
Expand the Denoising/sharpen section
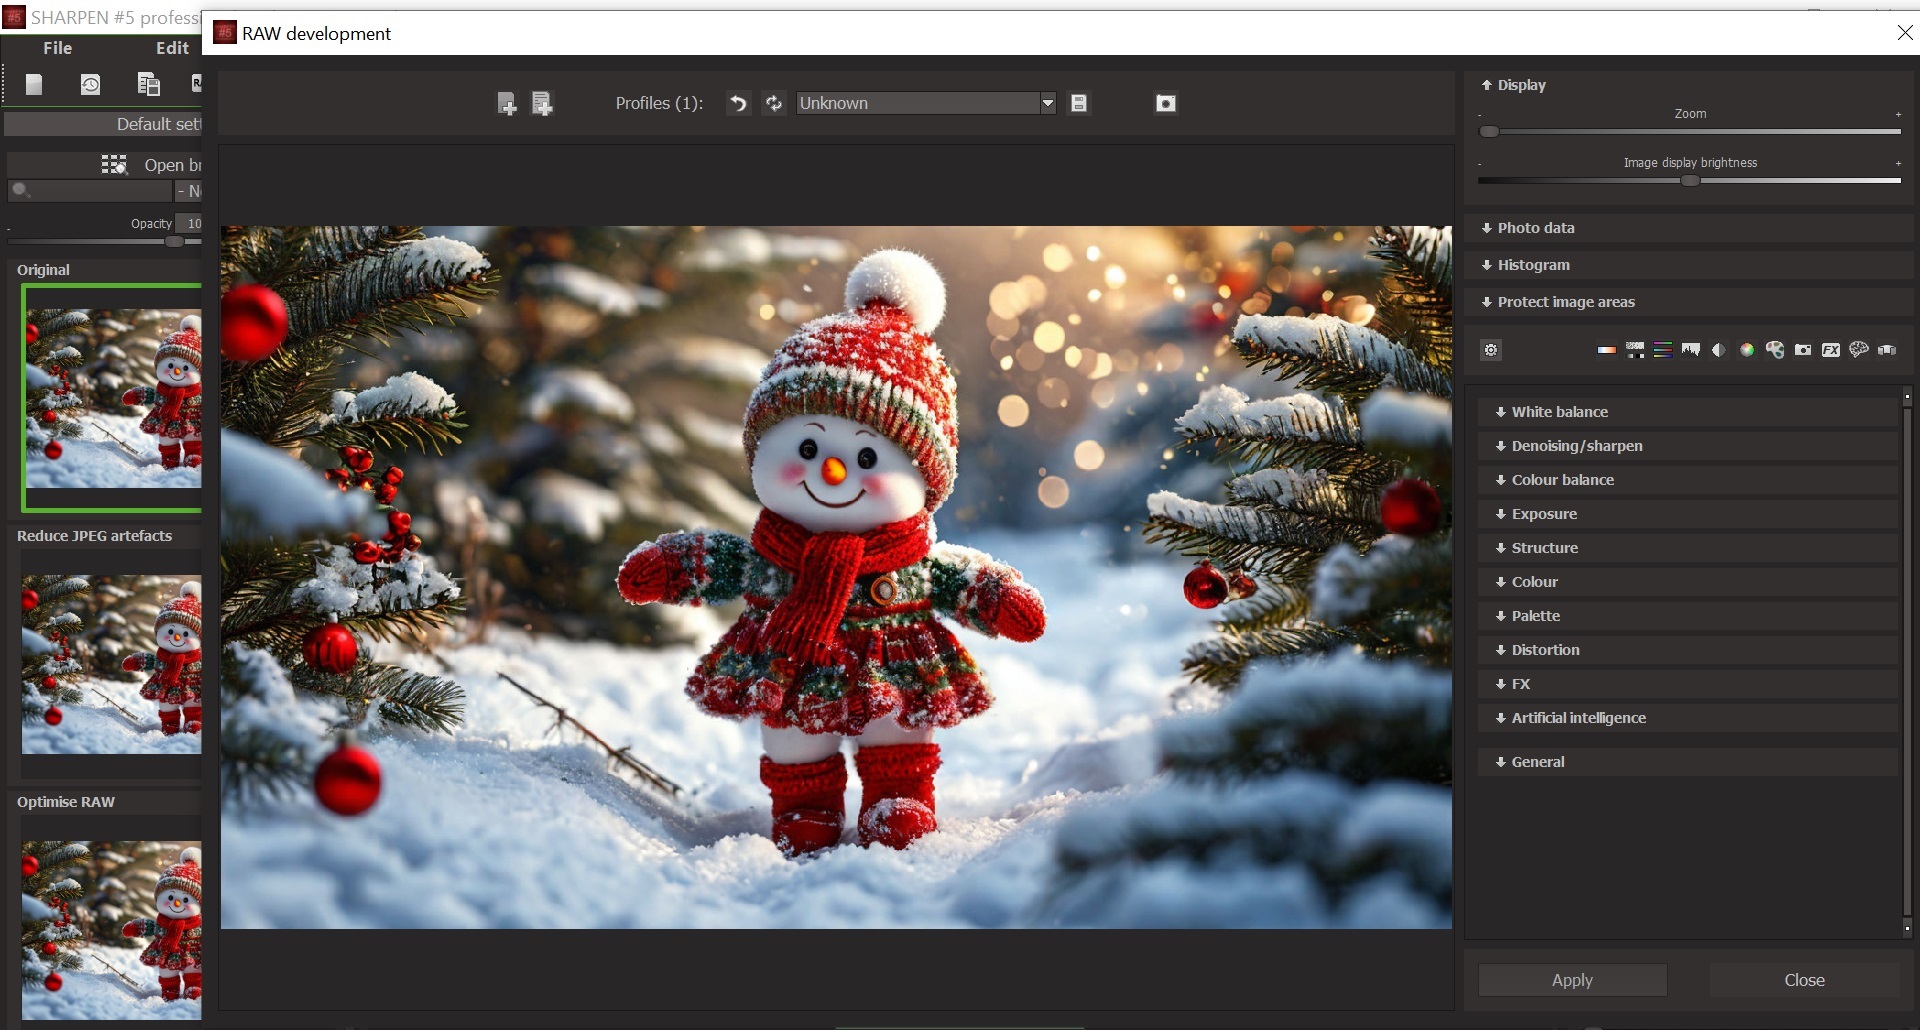tap(1688, 446)
